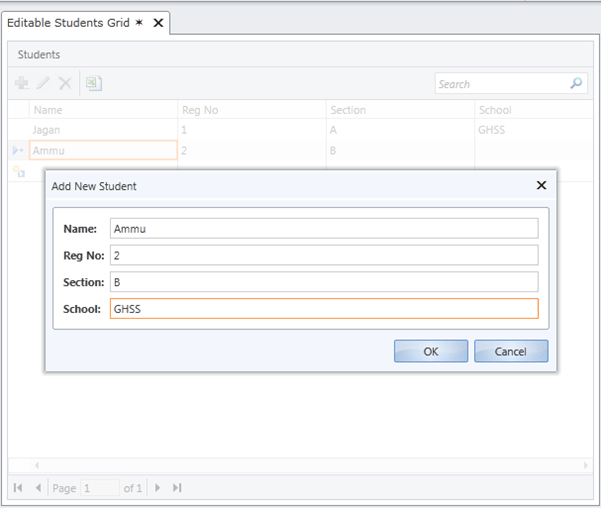Go to the previous page

[x=38, y=488]
